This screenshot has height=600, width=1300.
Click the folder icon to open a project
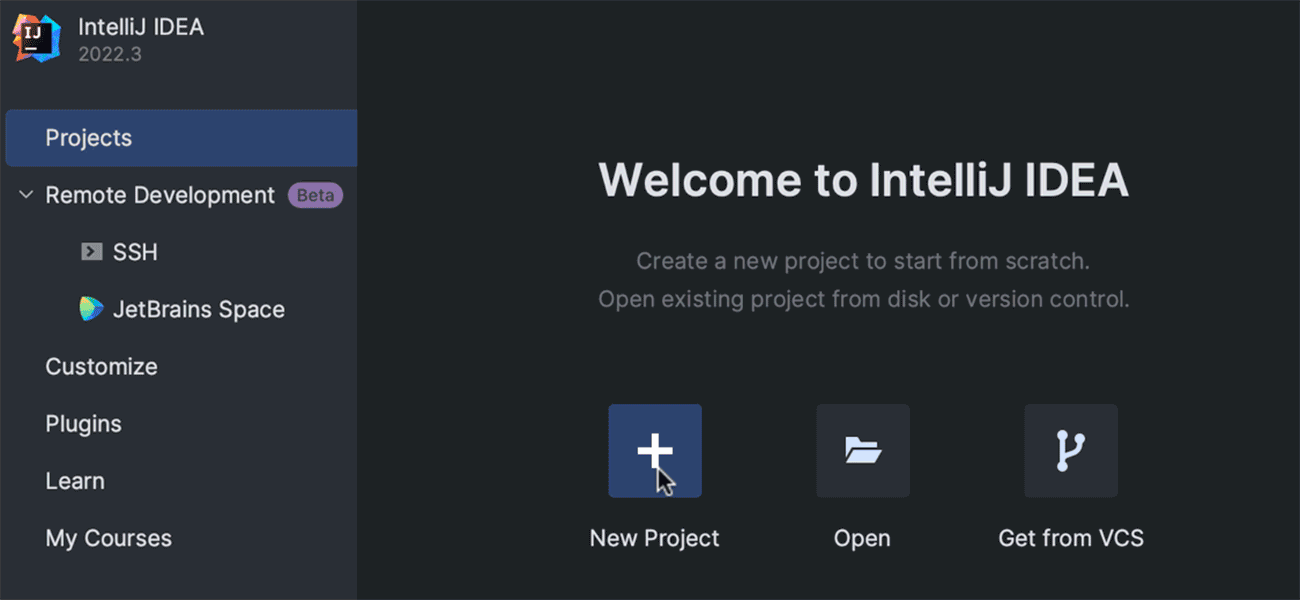point(862,451)
